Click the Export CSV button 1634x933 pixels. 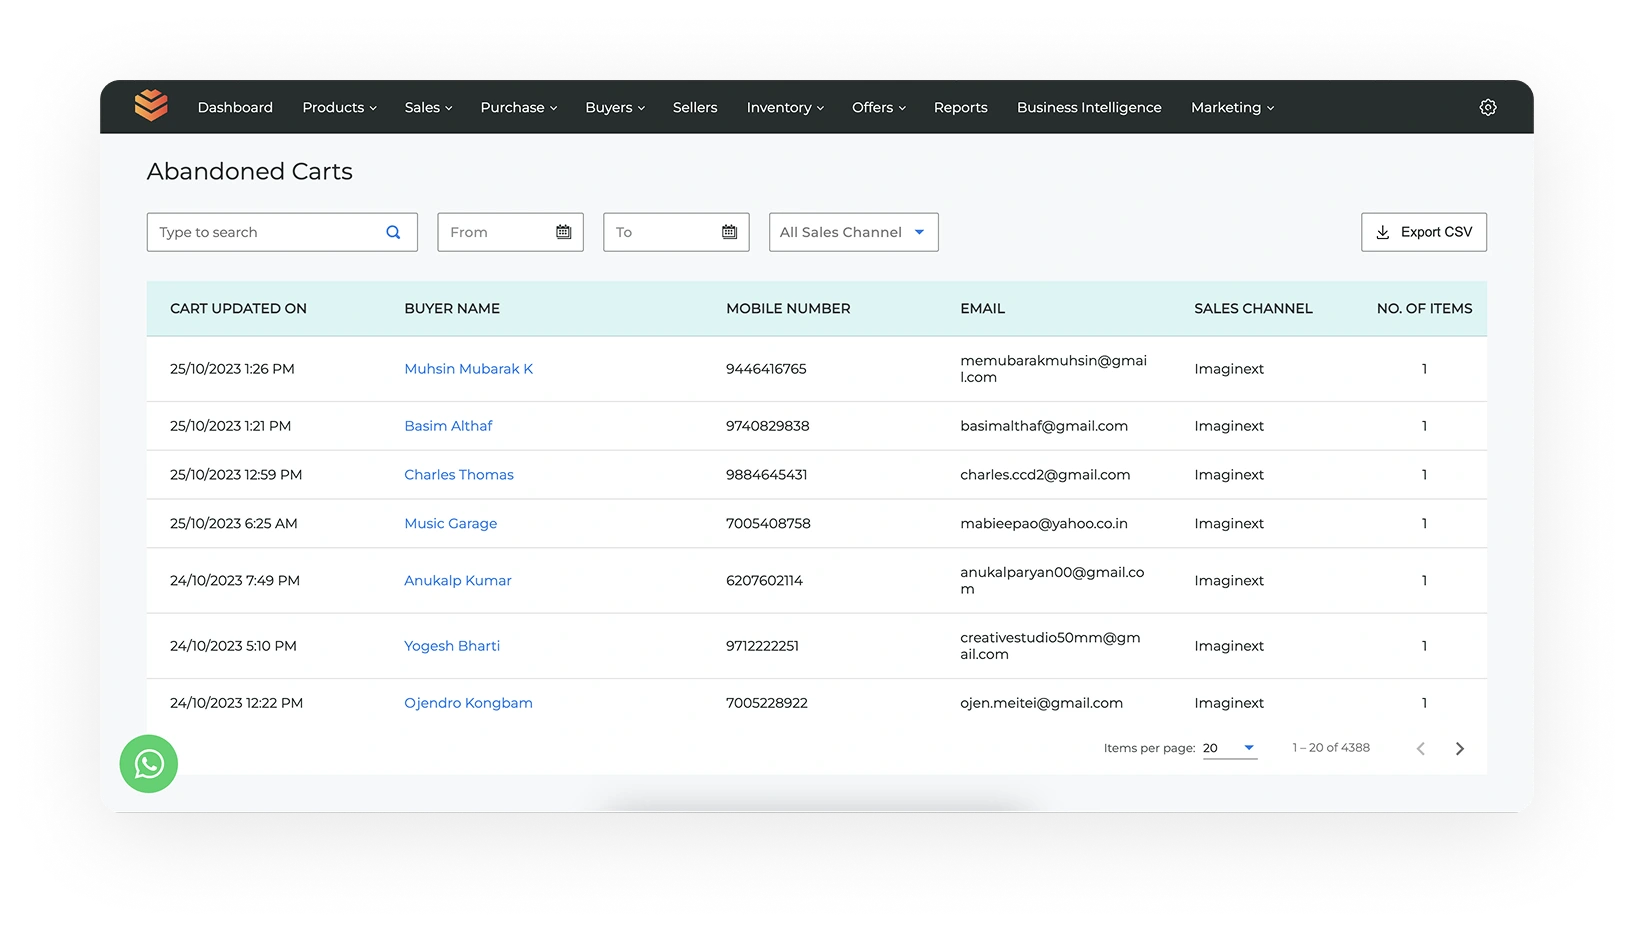tap(1424, 232)
